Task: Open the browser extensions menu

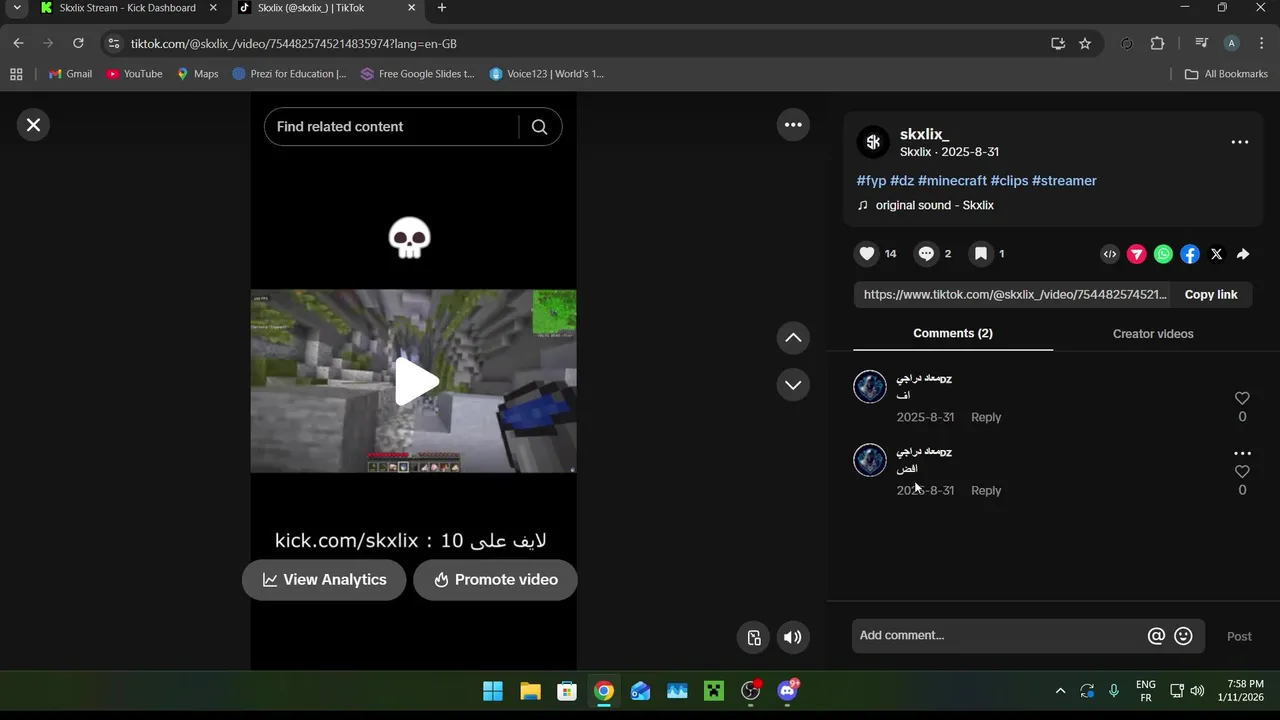Action: pyautogui.click(x=1158, y=44)
